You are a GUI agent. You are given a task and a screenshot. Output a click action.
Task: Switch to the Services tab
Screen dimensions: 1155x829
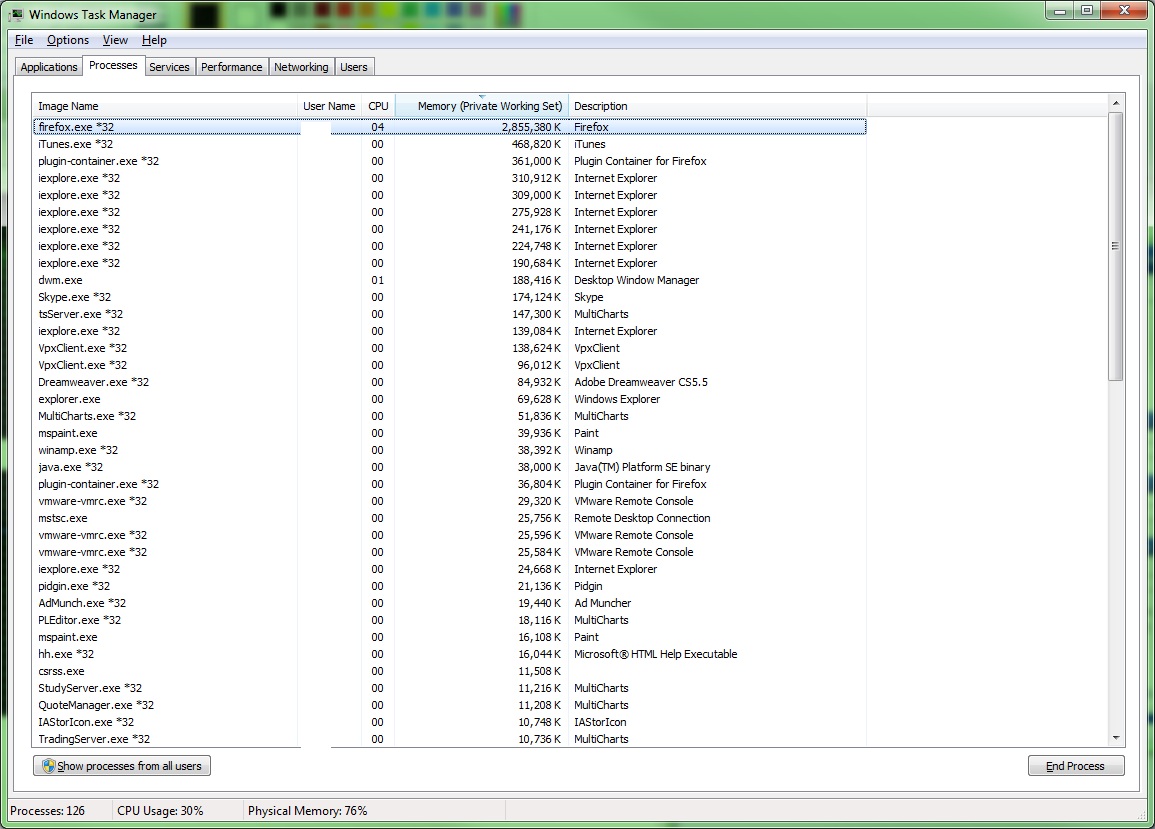point(169,67)
